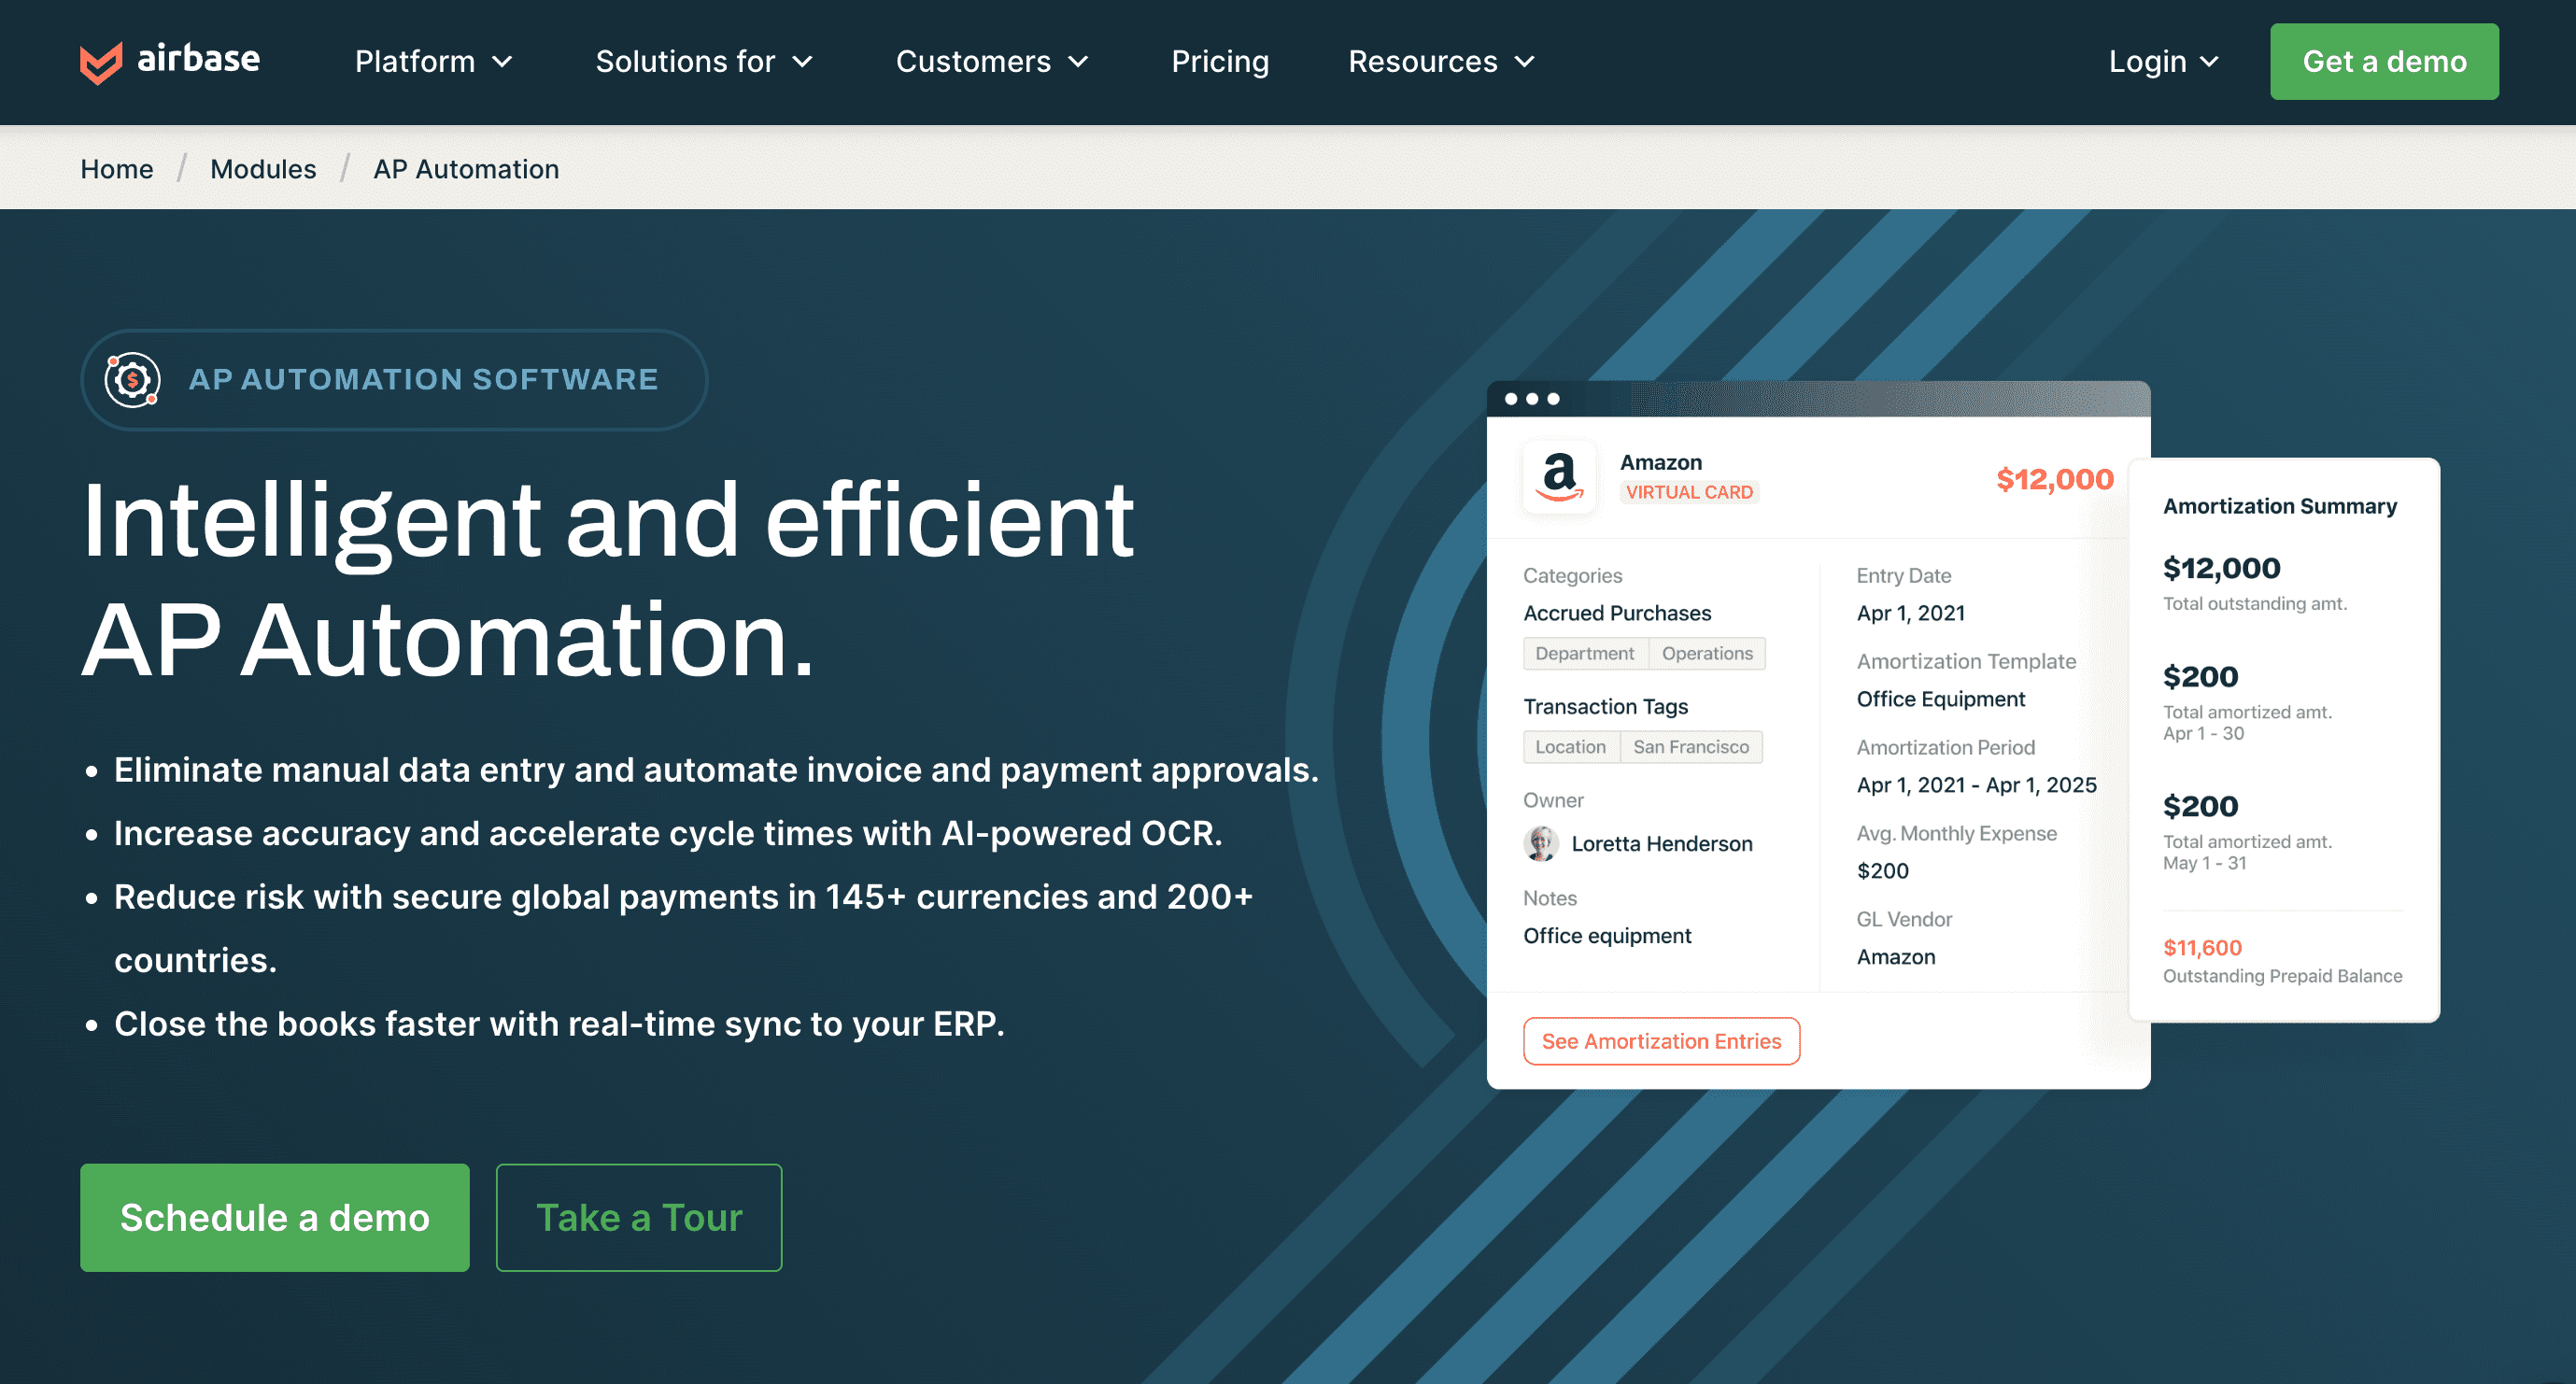Click the AP Automation breadcrumb

(466, 169)
